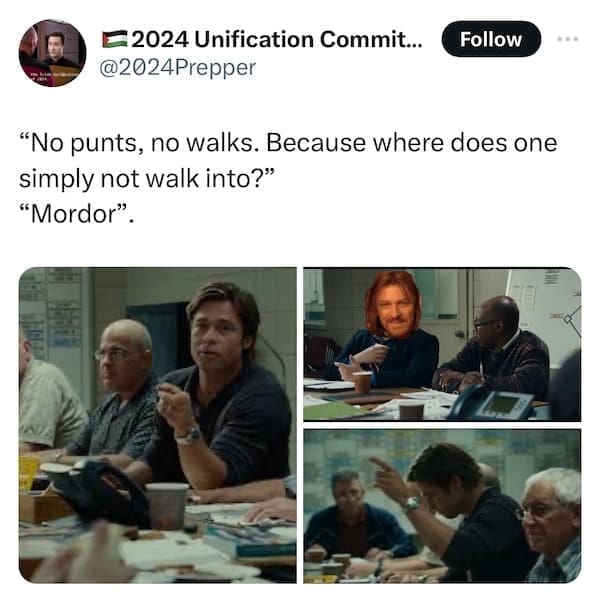Click the white-haired man in bottom-right photo

(x=552, y=522)
